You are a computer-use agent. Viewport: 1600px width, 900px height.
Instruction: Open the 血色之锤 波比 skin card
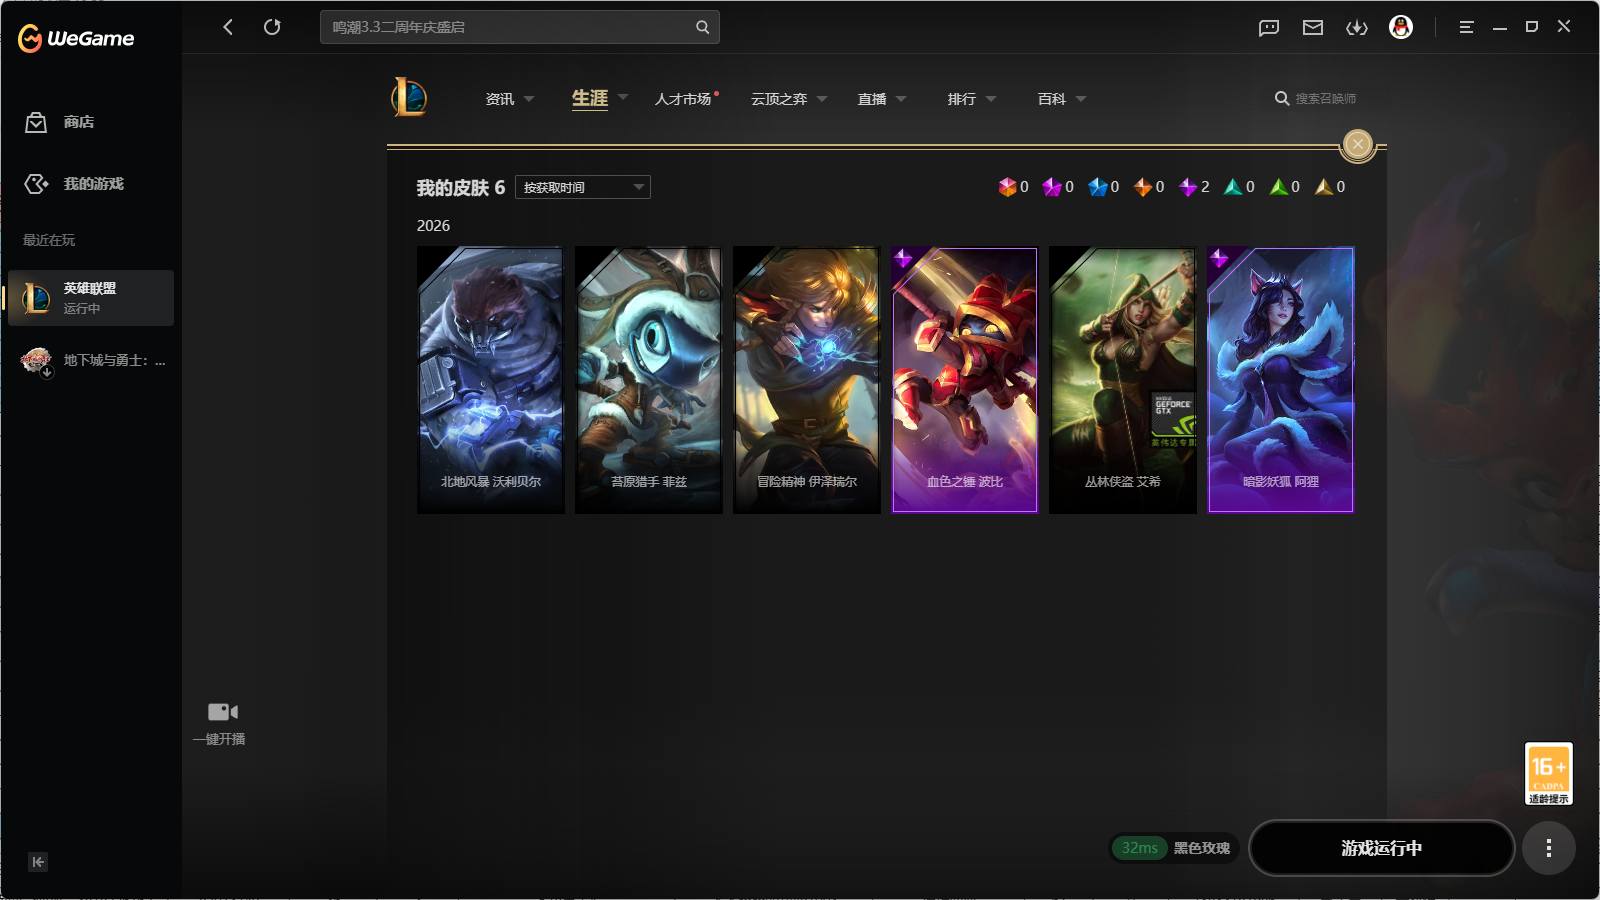coord(965,380)
